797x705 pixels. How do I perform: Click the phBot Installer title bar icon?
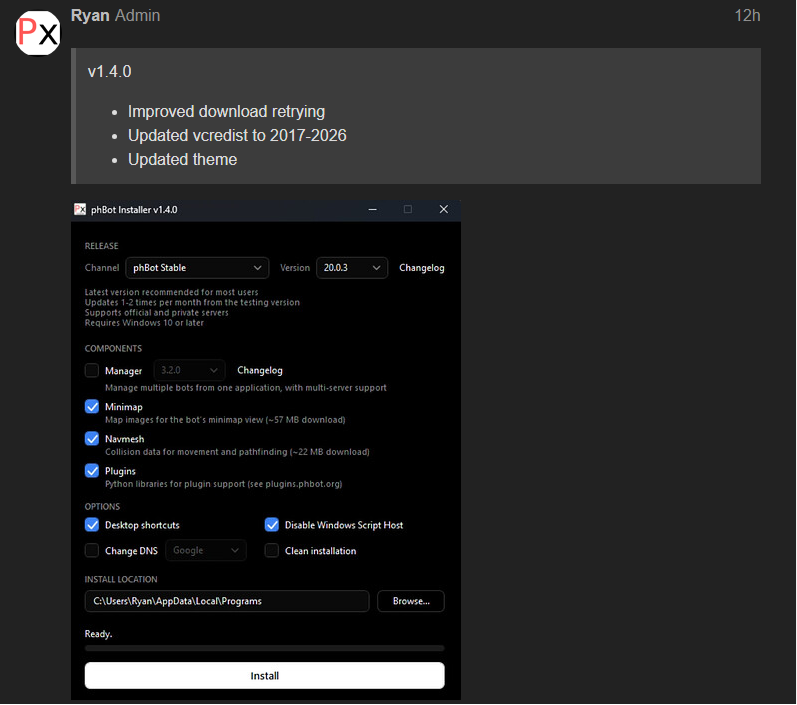(80, 209)
